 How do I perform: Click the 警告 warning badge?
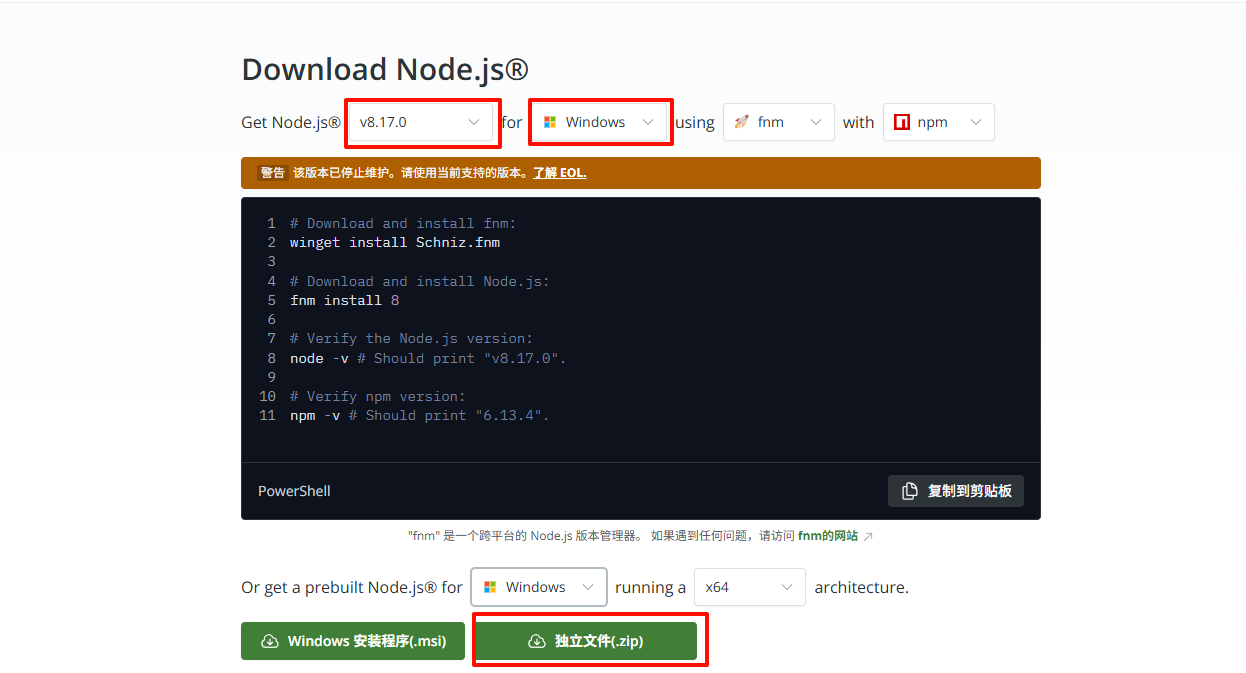273,173
